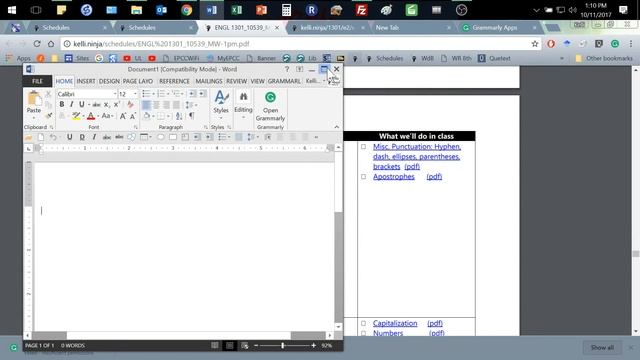Click New document icon in quick toolbar
This screenshot has width=640, height=360.
click(41, 137)
